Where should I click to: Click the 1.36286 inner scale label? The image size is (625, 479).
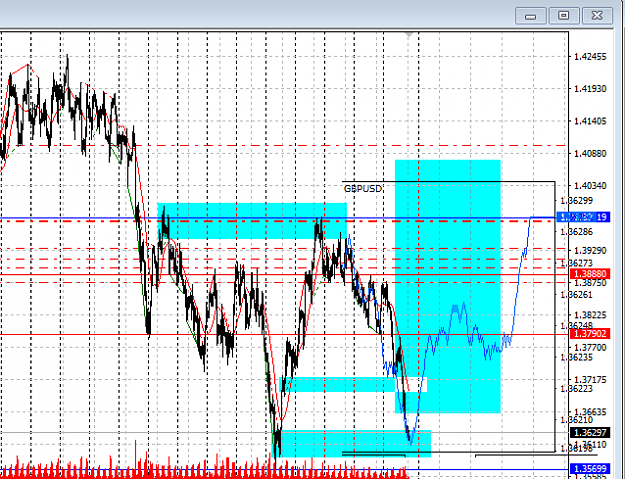coord(576,232)
